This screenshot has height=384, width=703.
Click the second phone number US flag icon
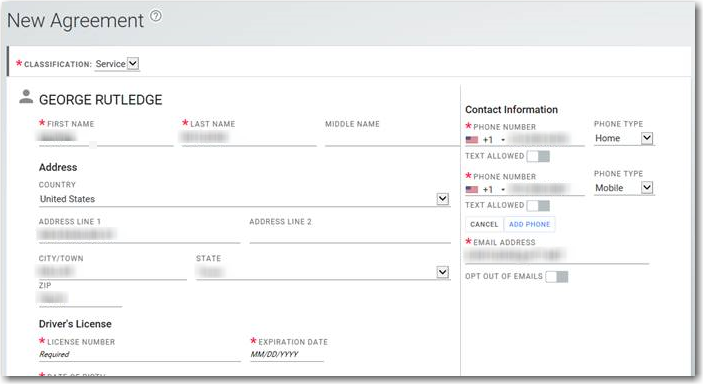click(x=472, y=189)
